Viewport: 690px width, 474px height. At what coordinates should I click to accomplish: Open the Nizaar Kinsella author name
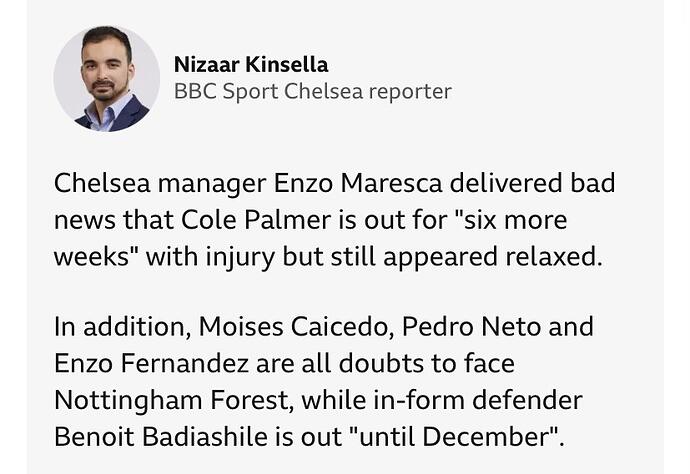251,65
